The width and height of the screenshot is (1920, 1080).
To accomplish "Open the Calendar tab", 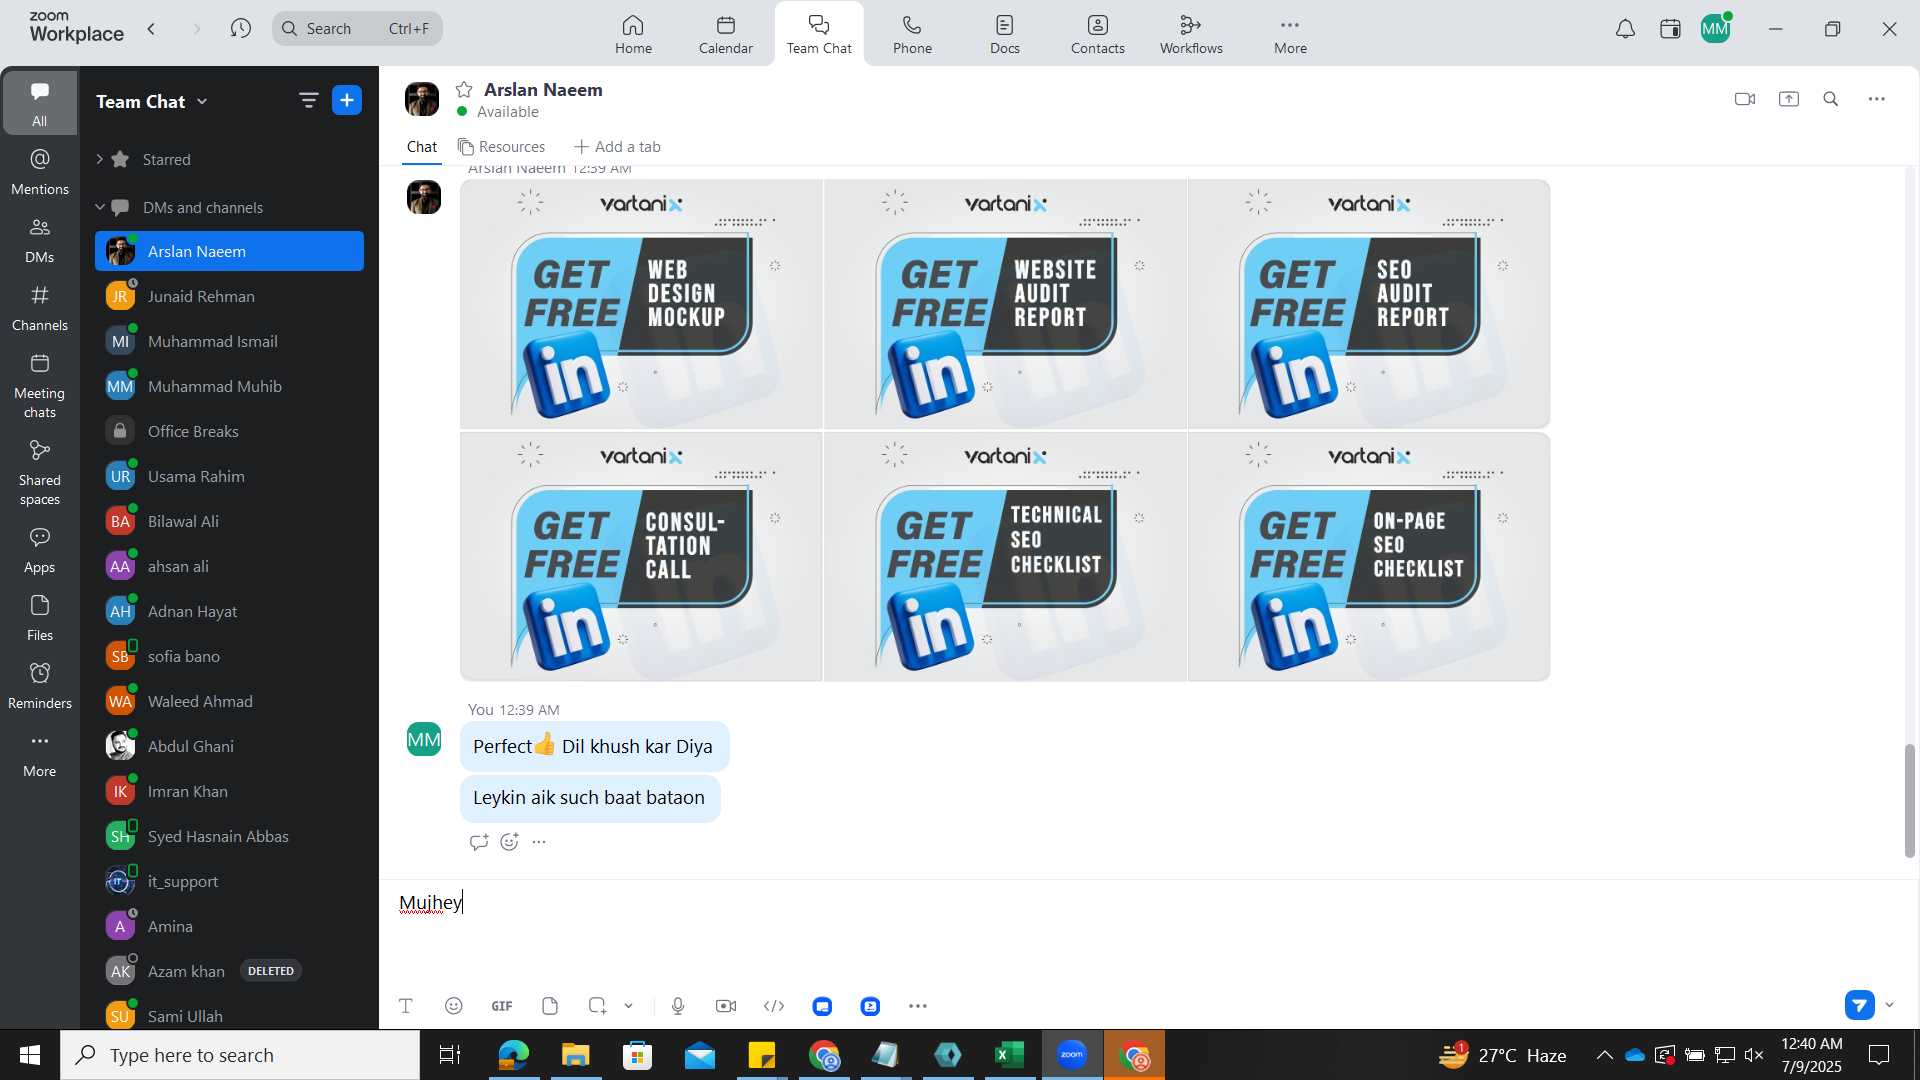I will [x=726, y=34].
